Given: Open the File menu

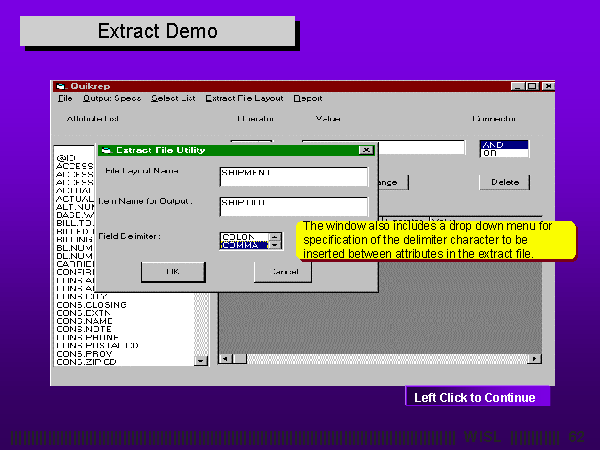Looking at the screenshot, I should (x=65, y=98).
